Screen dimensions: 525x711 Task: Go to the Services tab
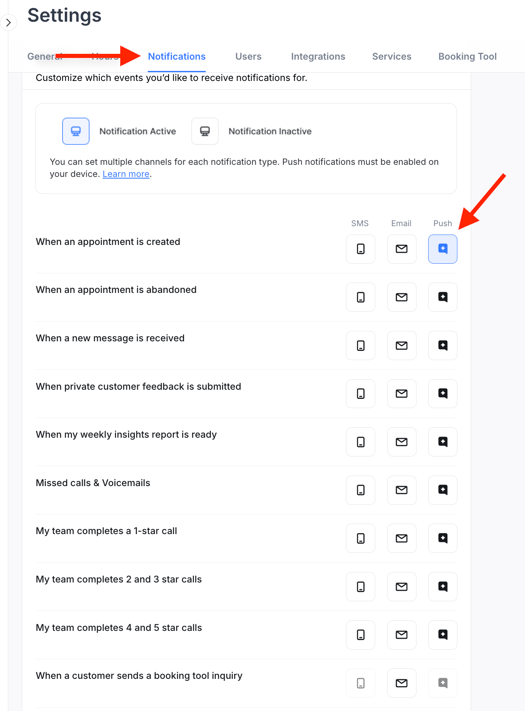[392, 57]
